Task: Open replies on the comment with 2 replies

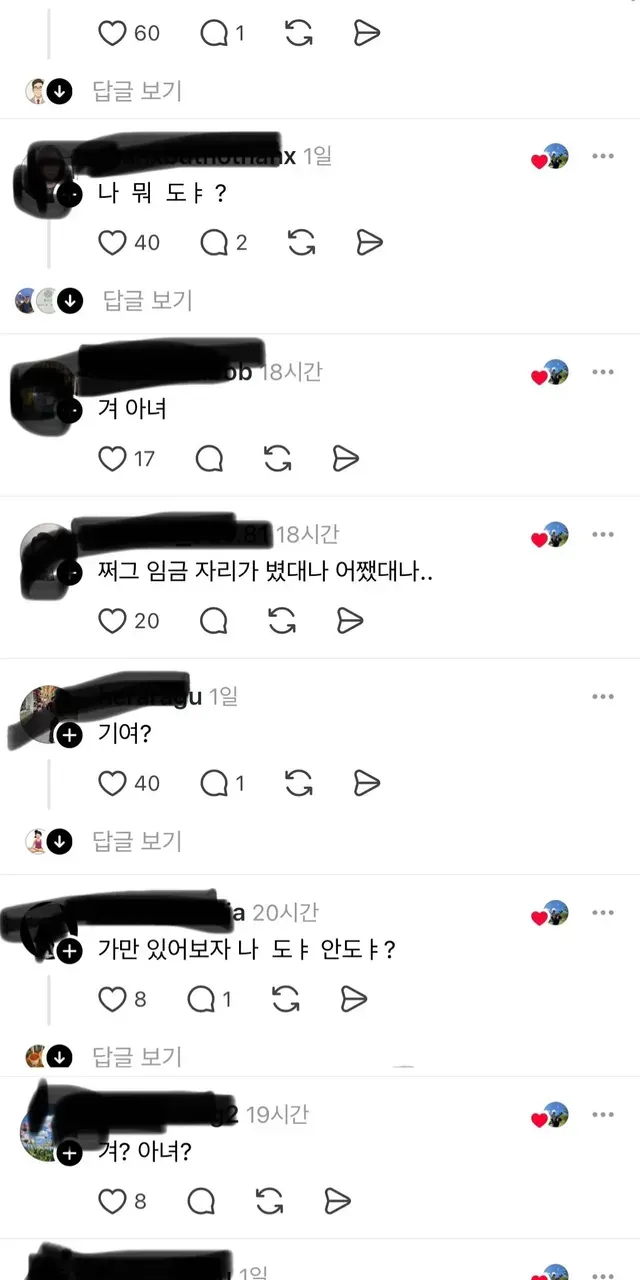Action: point(215,242)
